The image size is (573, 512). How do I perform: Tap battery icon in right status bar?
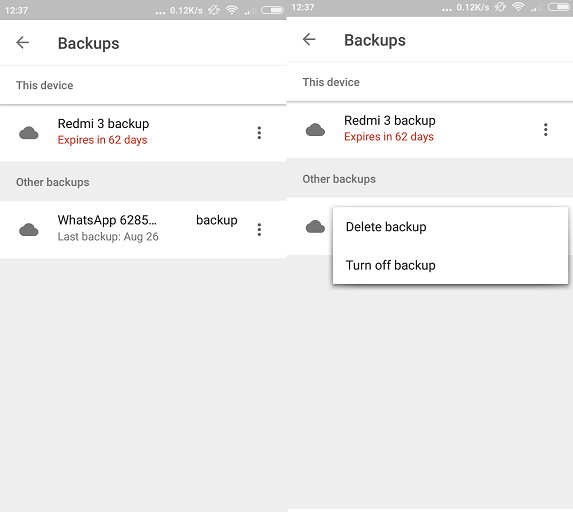click(559, 7)
